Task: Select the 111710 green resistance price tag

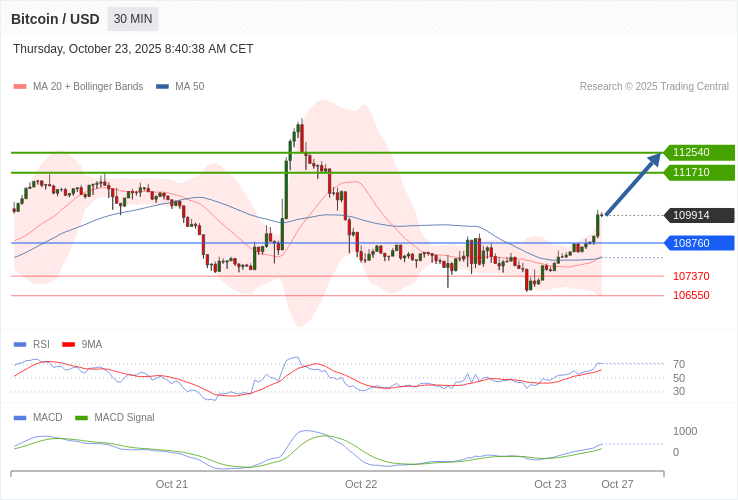Action: point(698,172)
